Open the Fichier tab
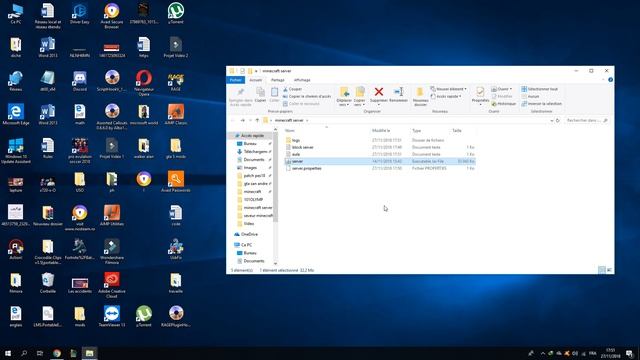This screenshot has height=360, width=640. 236,80
